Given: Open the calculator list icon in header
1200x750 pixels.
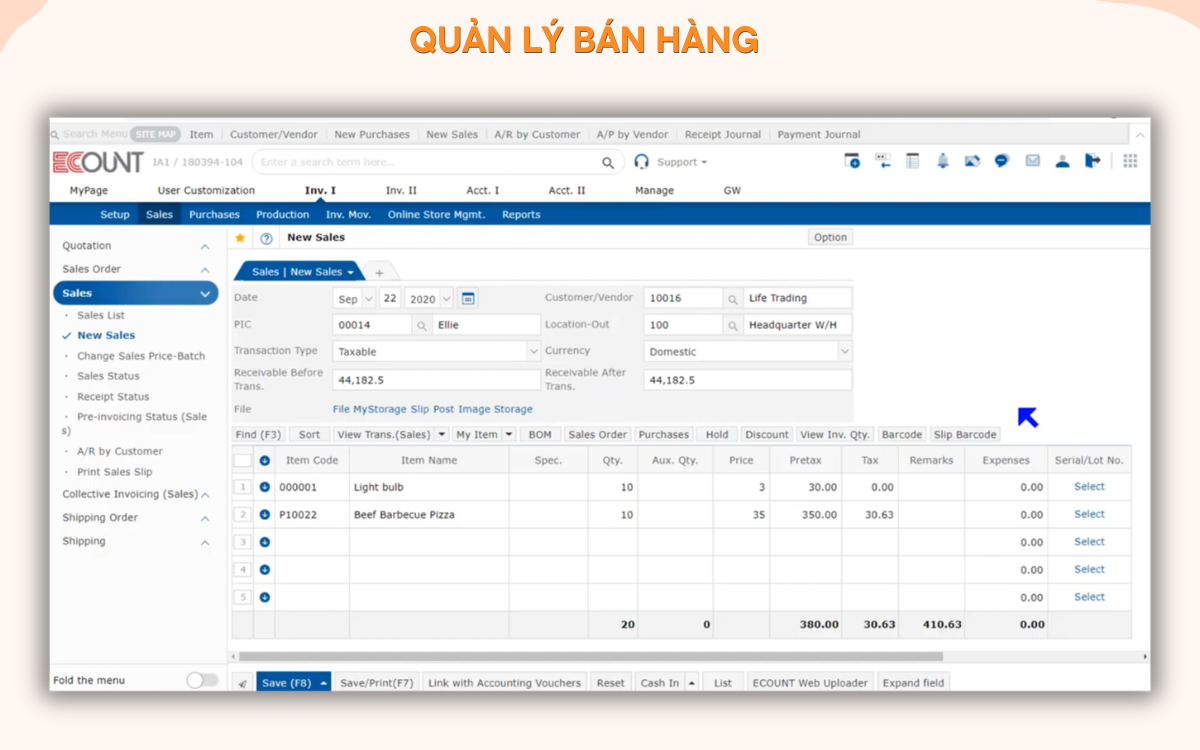Looking at the screenshot, I should (x=912, y=161).
